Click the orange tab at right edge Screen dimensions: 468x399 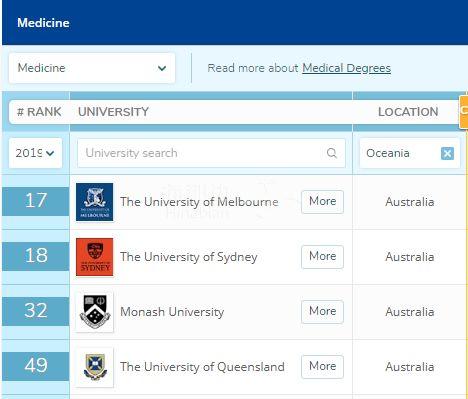[x=464, y=112]
